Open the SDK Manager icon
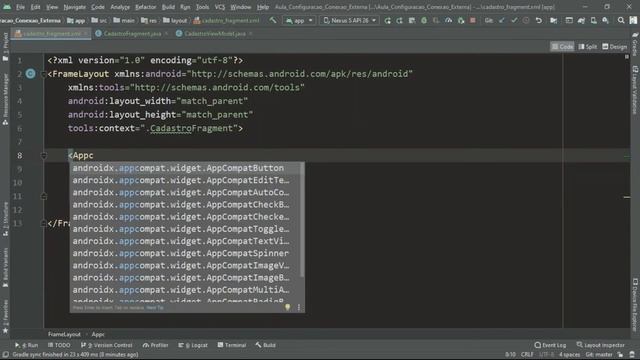Screen dimensions: 640x360 [x=605, y=20]
